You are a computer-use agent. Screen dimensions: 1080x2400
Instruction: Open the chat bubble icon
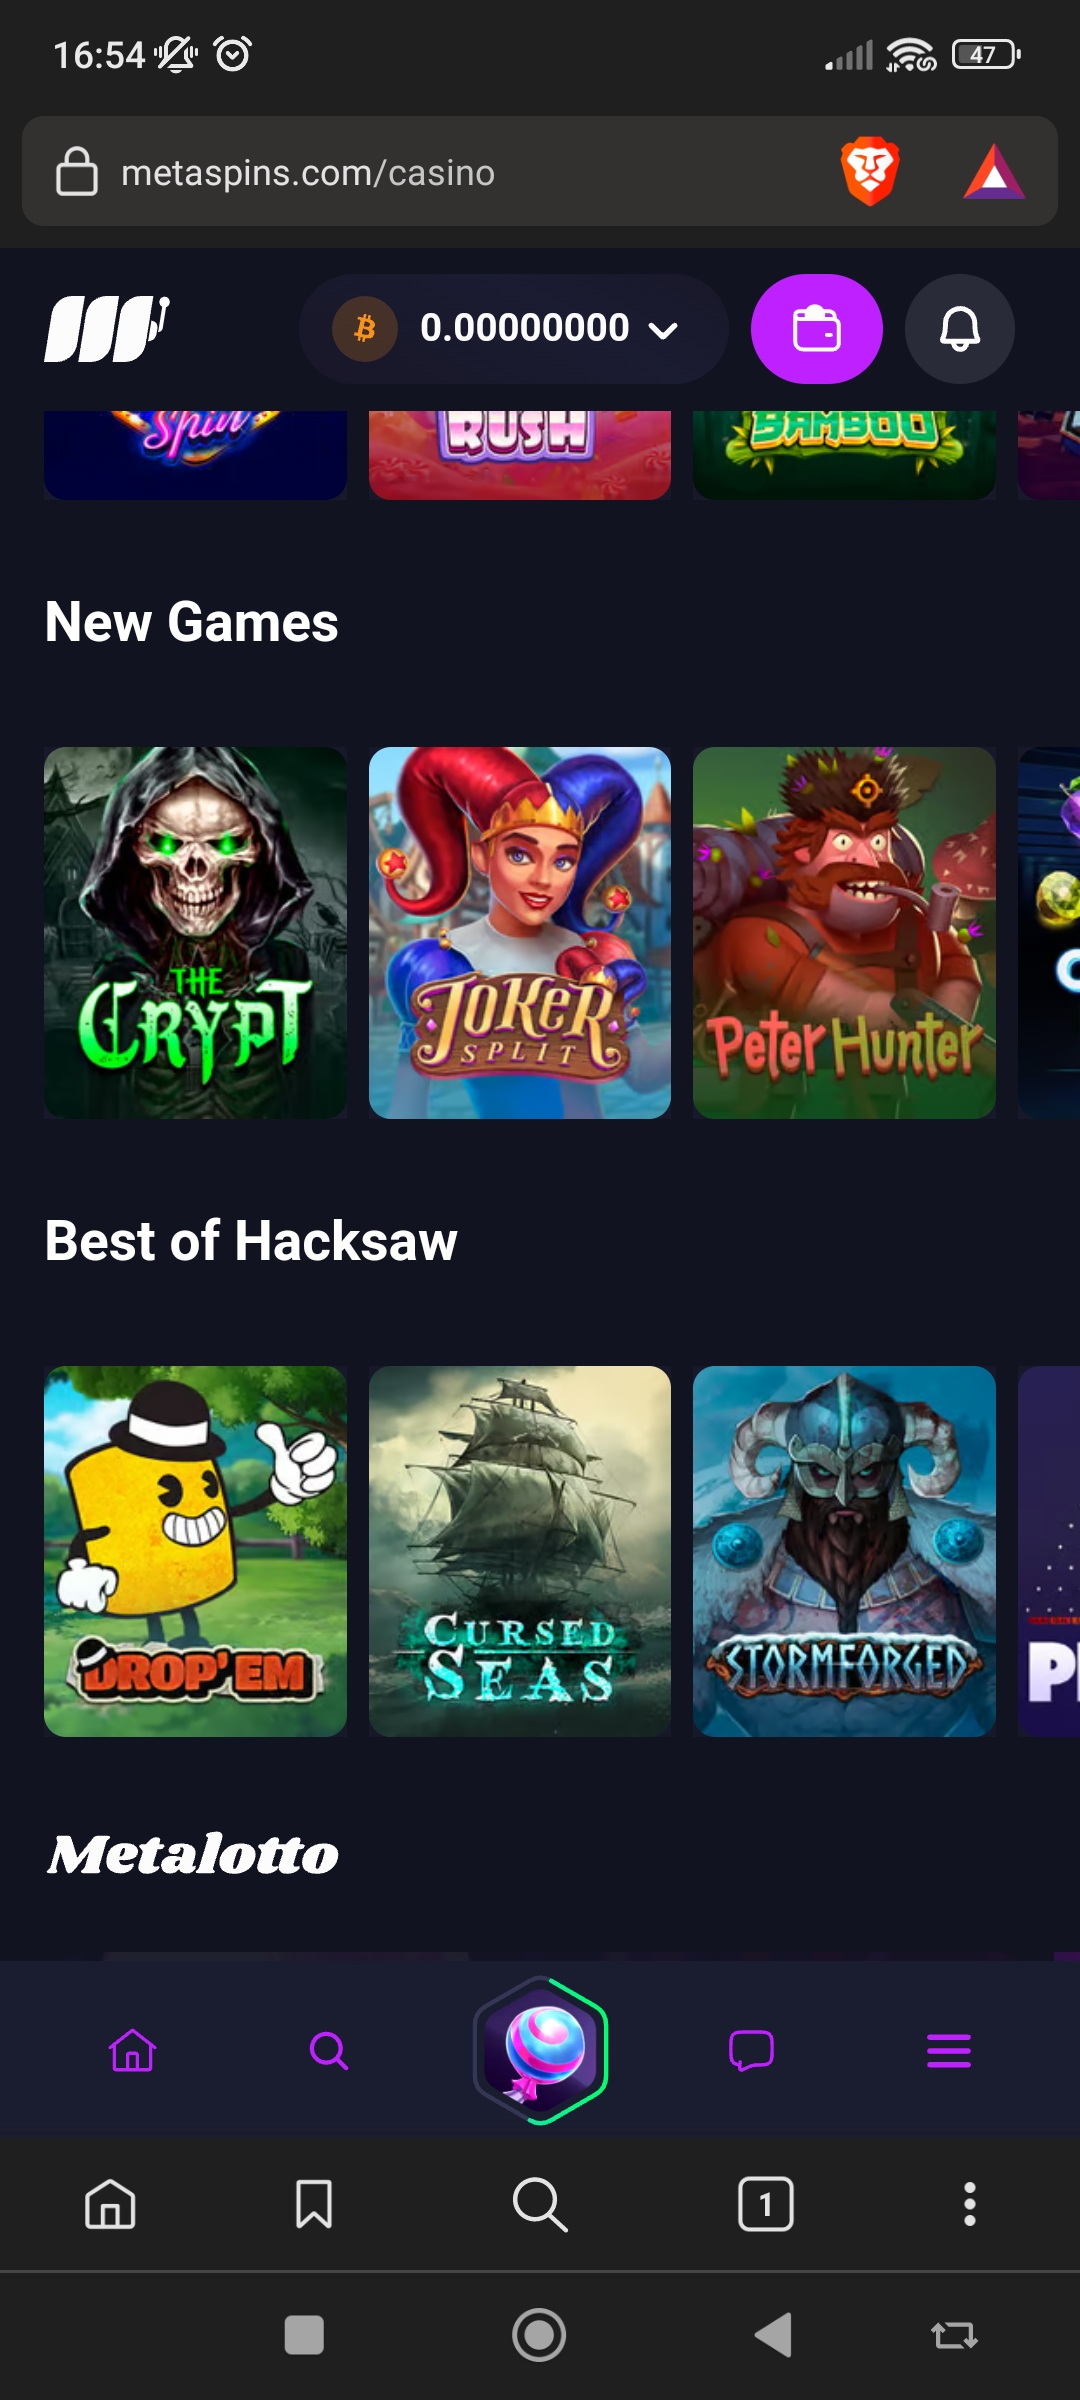click(x=751, y=2051)
